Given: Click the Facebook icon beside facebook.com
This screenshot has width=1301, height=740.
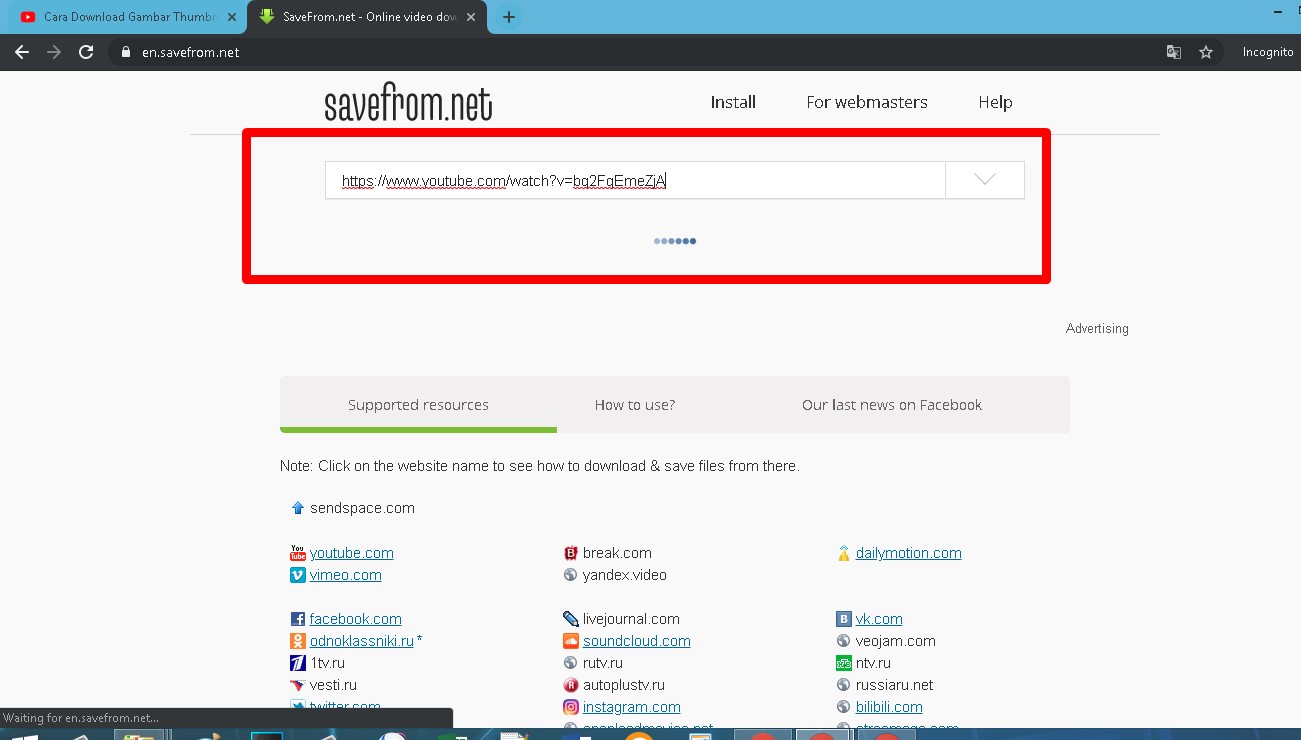Looking at the screenshot, I should (x=297, y=619).
